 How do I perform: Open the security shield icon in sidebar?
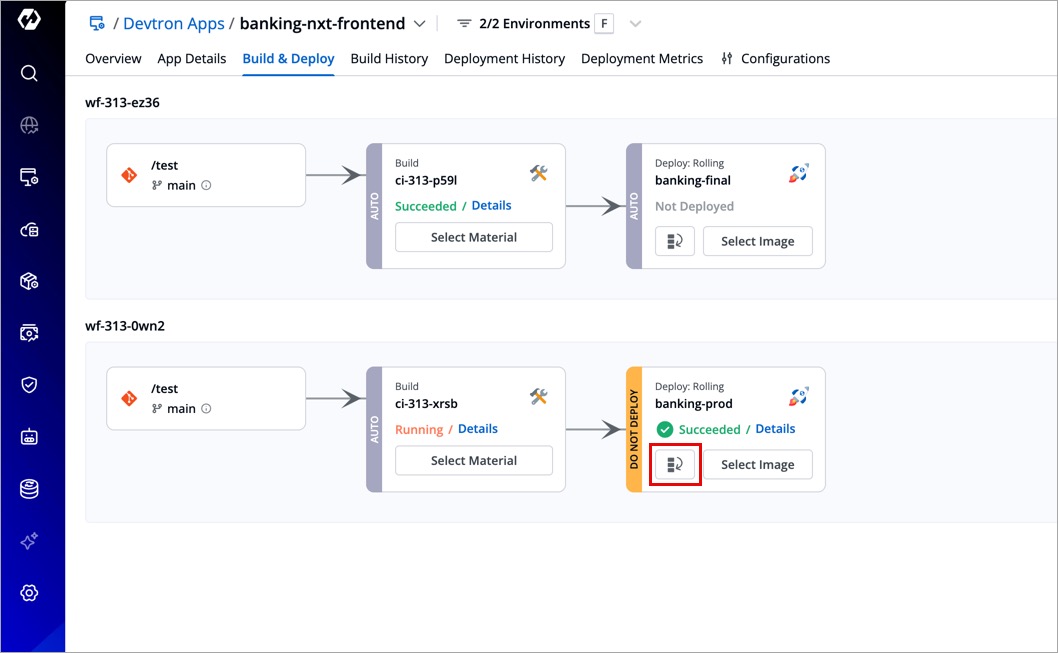point(29,385)
